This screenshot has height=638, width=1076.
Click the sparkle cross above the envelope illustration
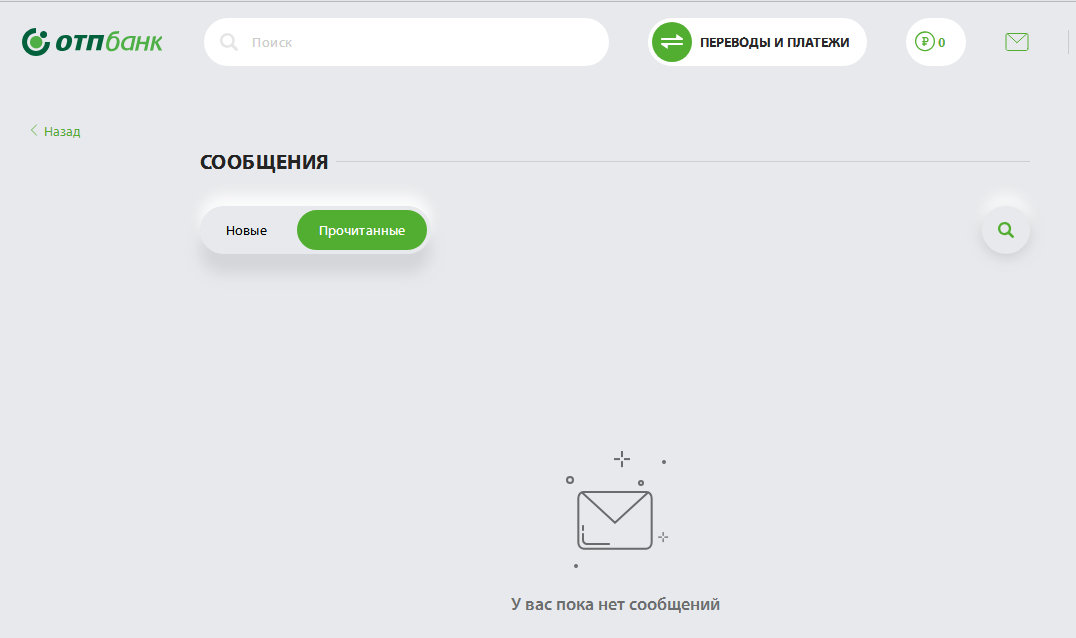coord(622,459)
